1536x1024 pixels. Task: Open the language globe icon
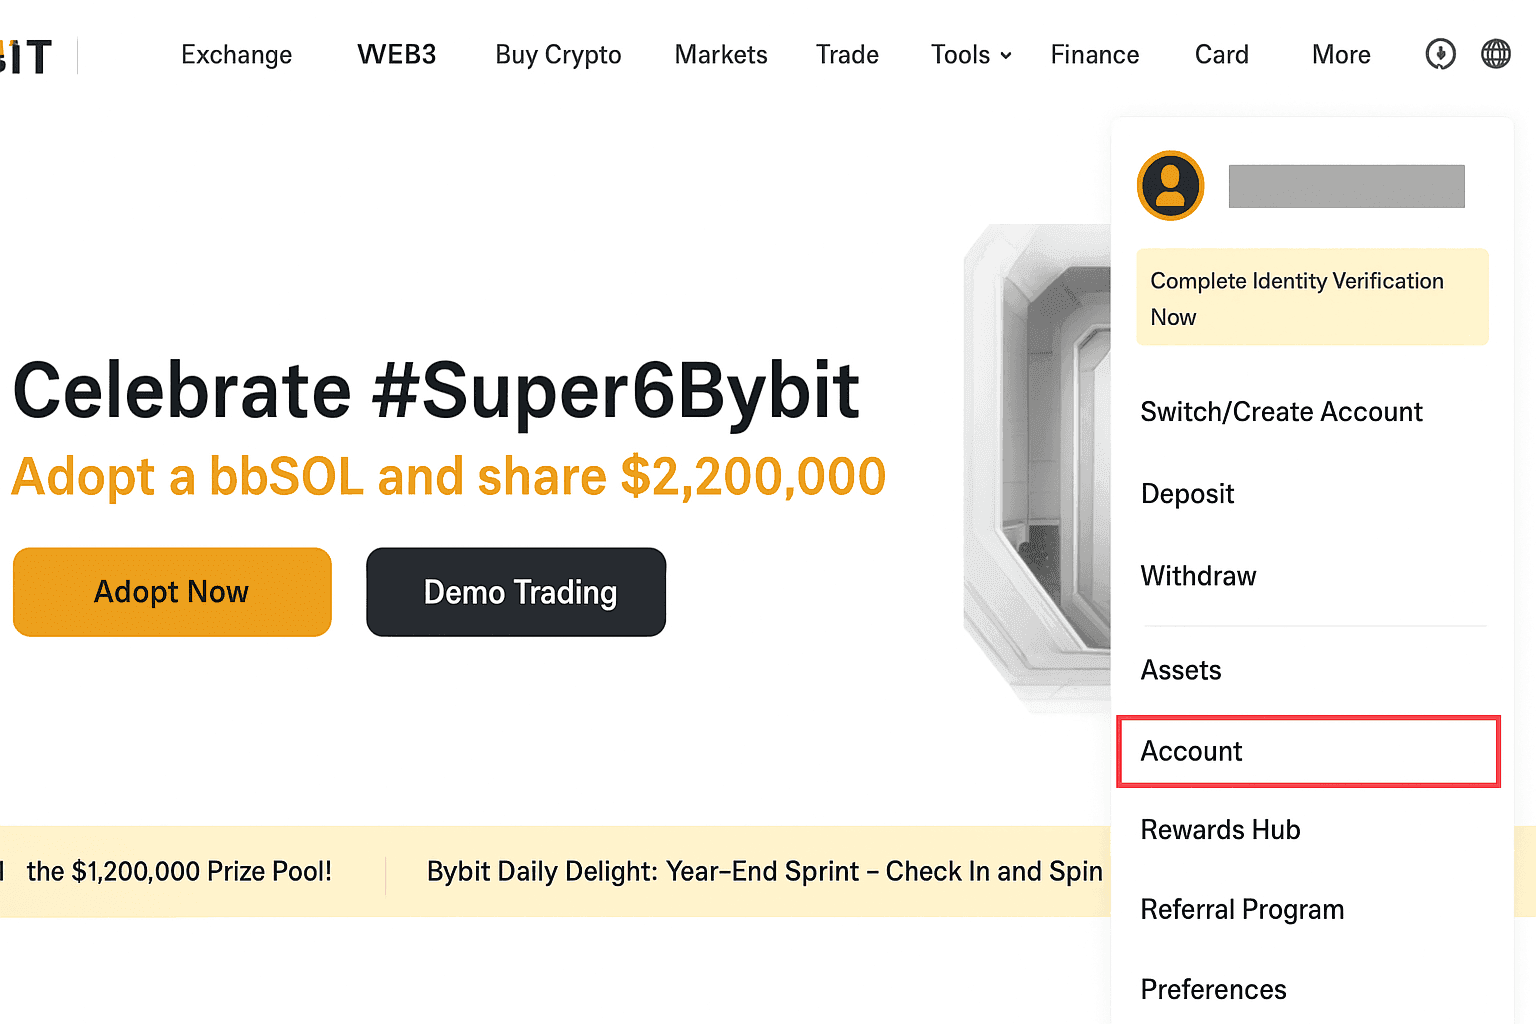(1496, 54)
